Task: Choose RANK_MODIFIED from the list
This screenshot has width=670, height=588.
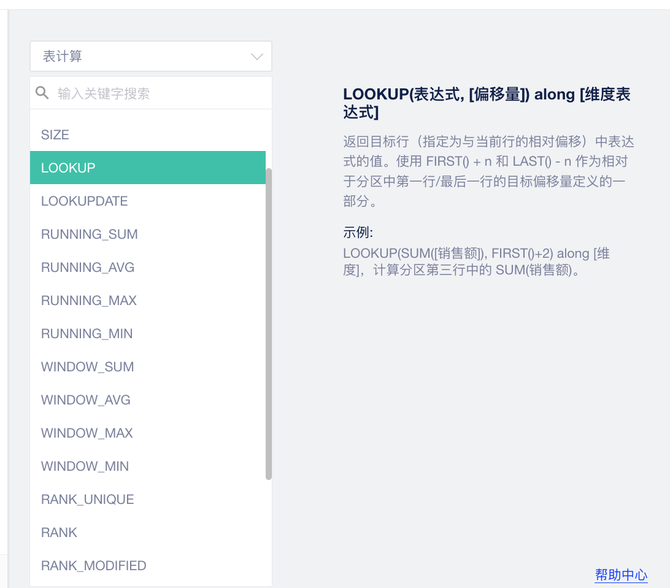Action: 93,564
